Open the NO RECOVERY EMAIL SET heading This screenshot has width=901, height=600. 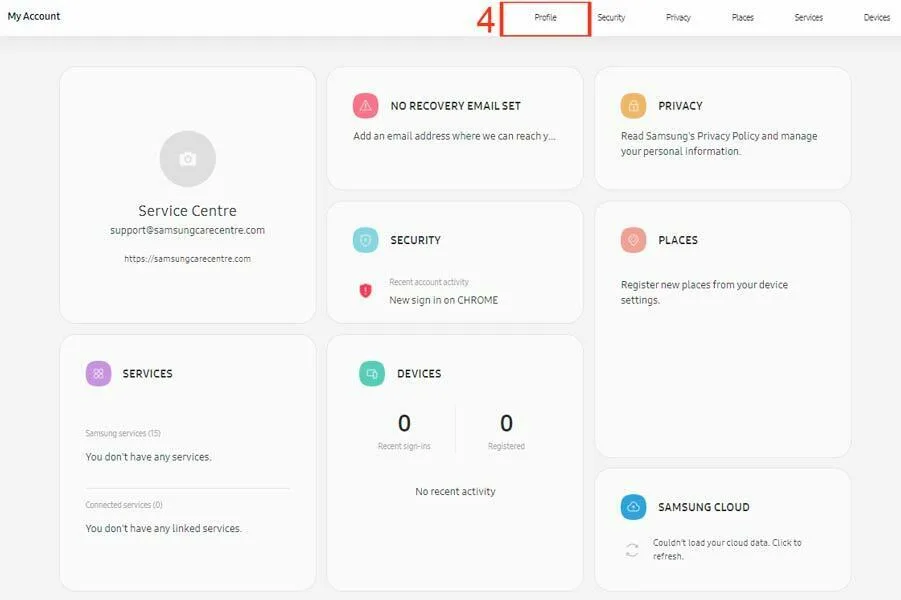point(456,106)
